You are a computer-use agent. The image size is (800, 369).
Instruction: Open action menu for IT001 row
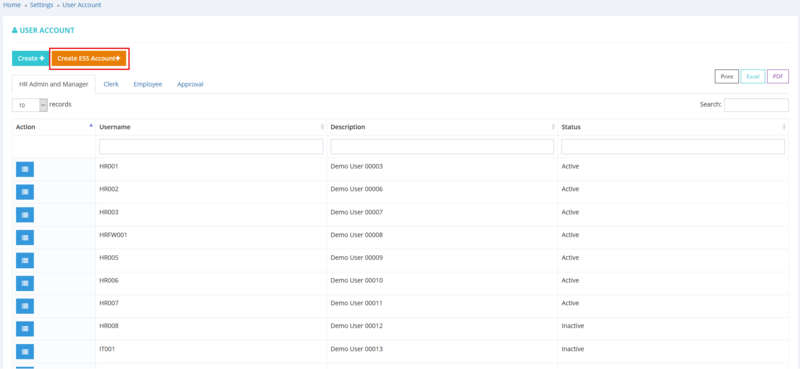(25, 351)
